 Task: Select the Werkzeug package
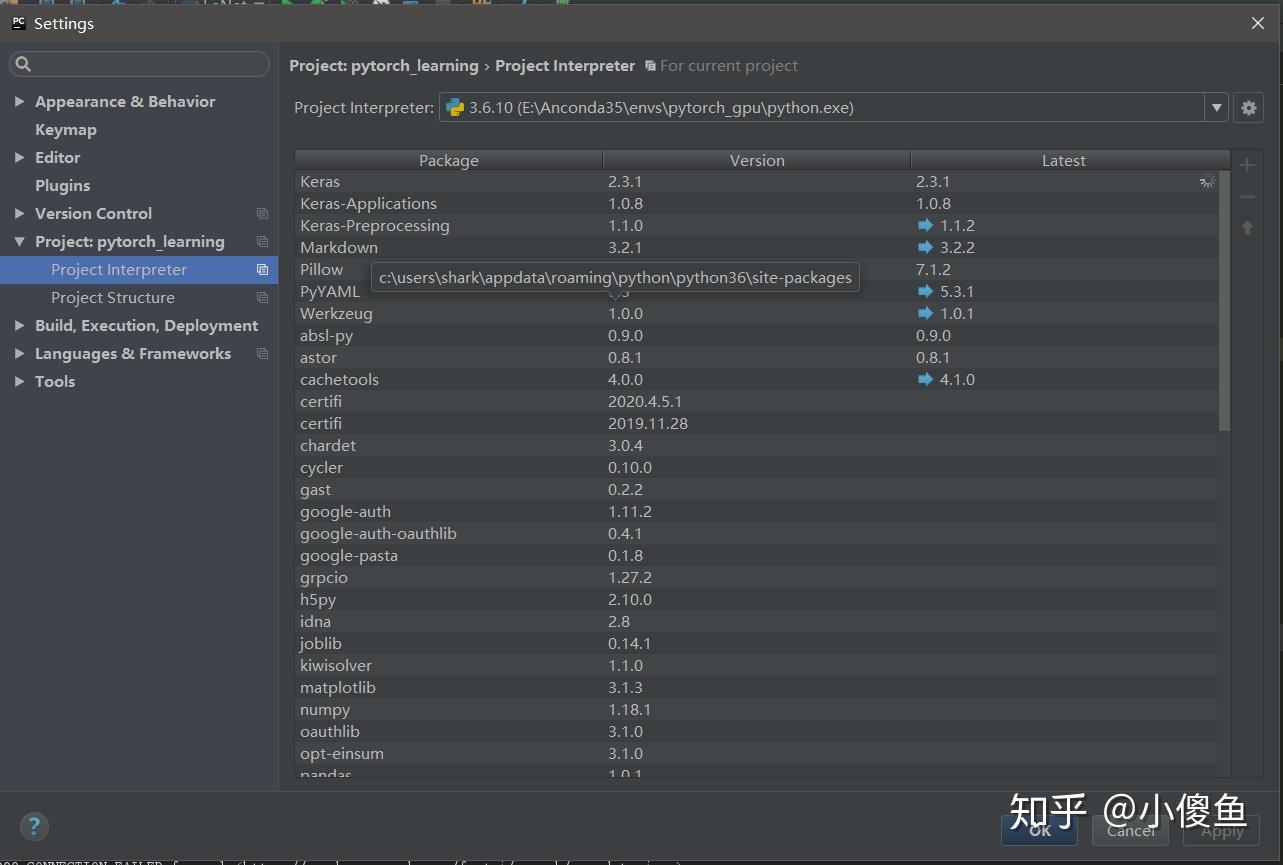[x=757, y=314]
